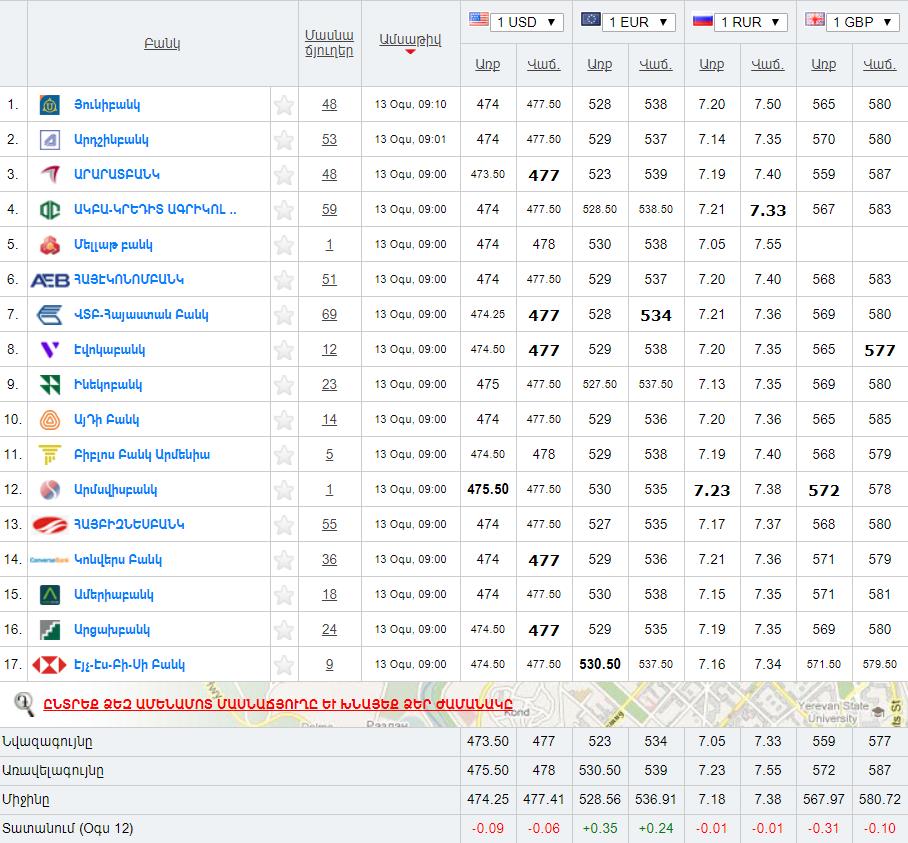Click the Ameriabank green logo icon
The width and height of the screenshot is (908, 843).
(49, 595)
